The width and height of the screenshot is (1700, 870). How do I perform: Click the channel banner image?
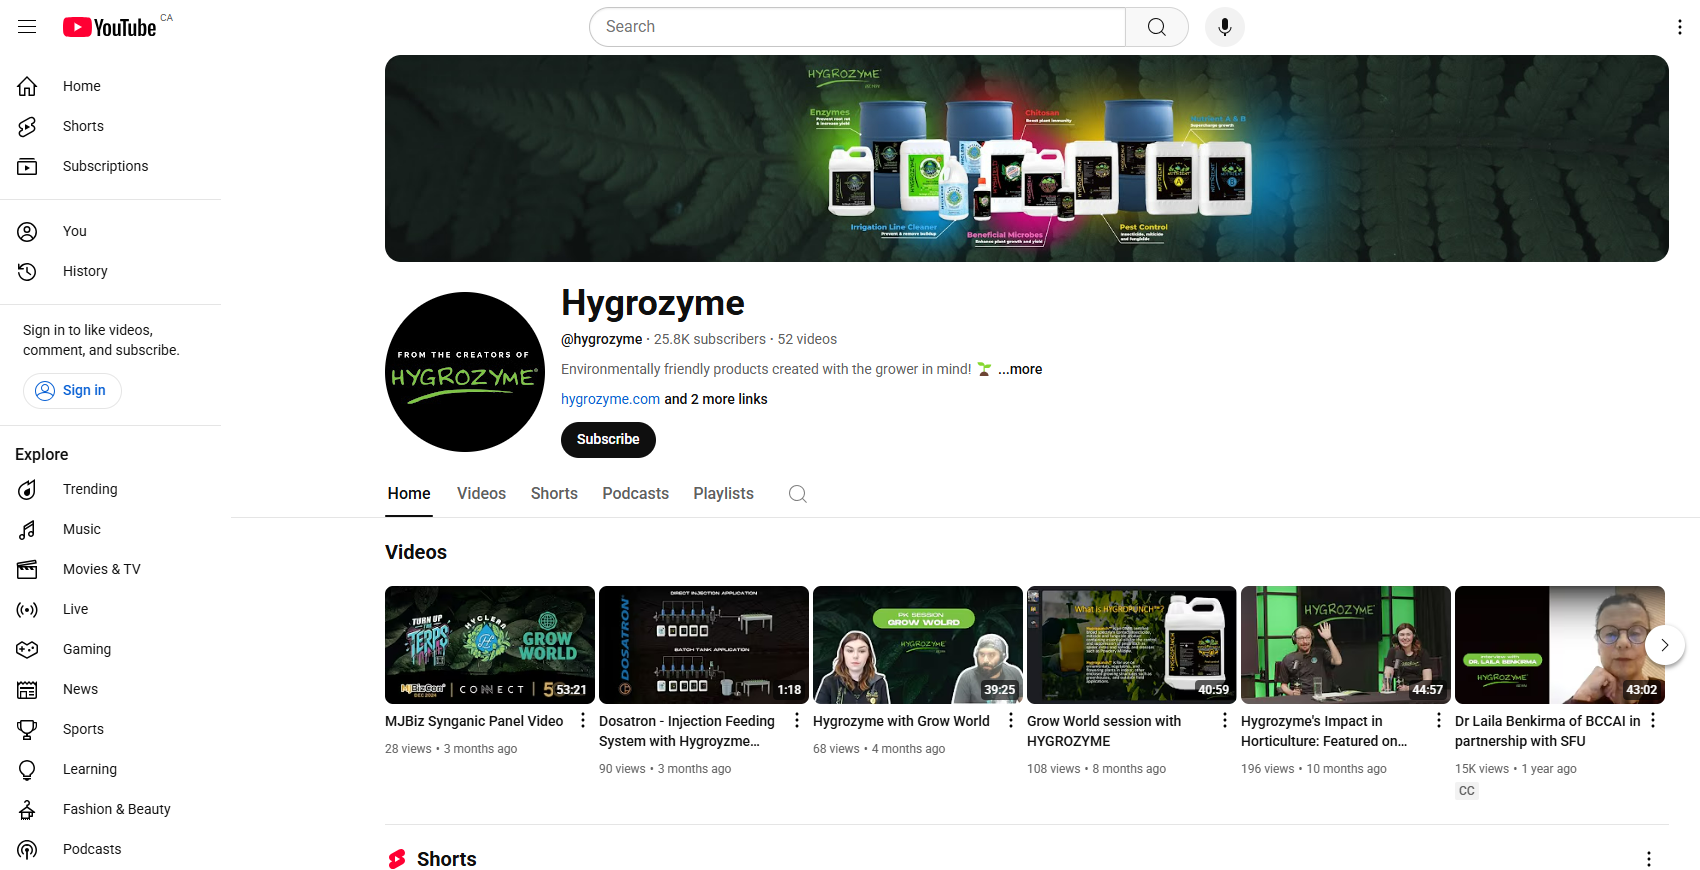[x=1027, y=159]
